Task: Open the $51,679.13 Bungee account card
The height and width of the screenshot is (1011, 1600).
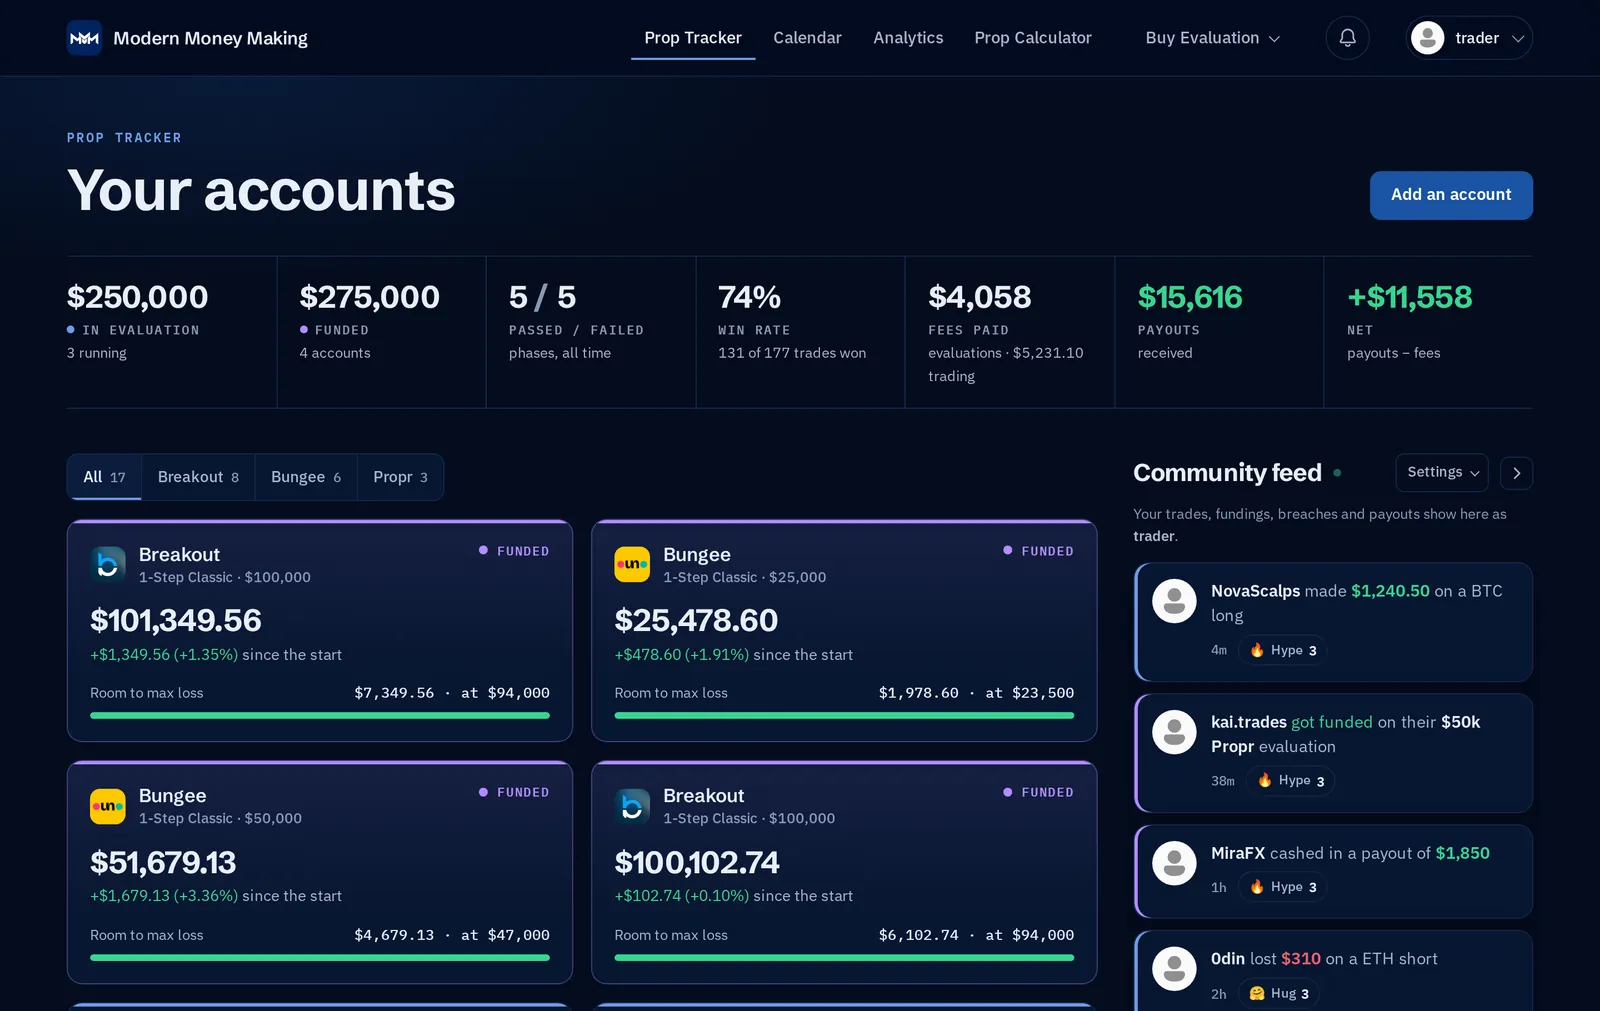Action: [320, 872]
